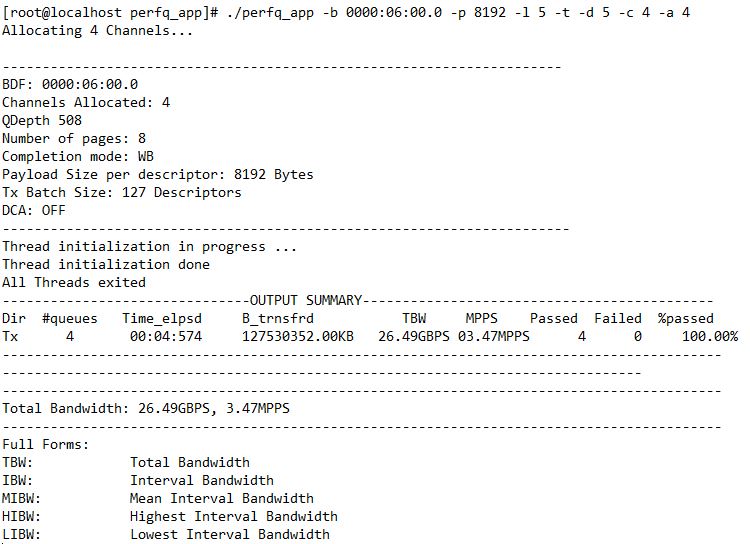Click the "Full Forms:" label
The width and height of the screenshot is (750, 544).
[x=46, y=444]
